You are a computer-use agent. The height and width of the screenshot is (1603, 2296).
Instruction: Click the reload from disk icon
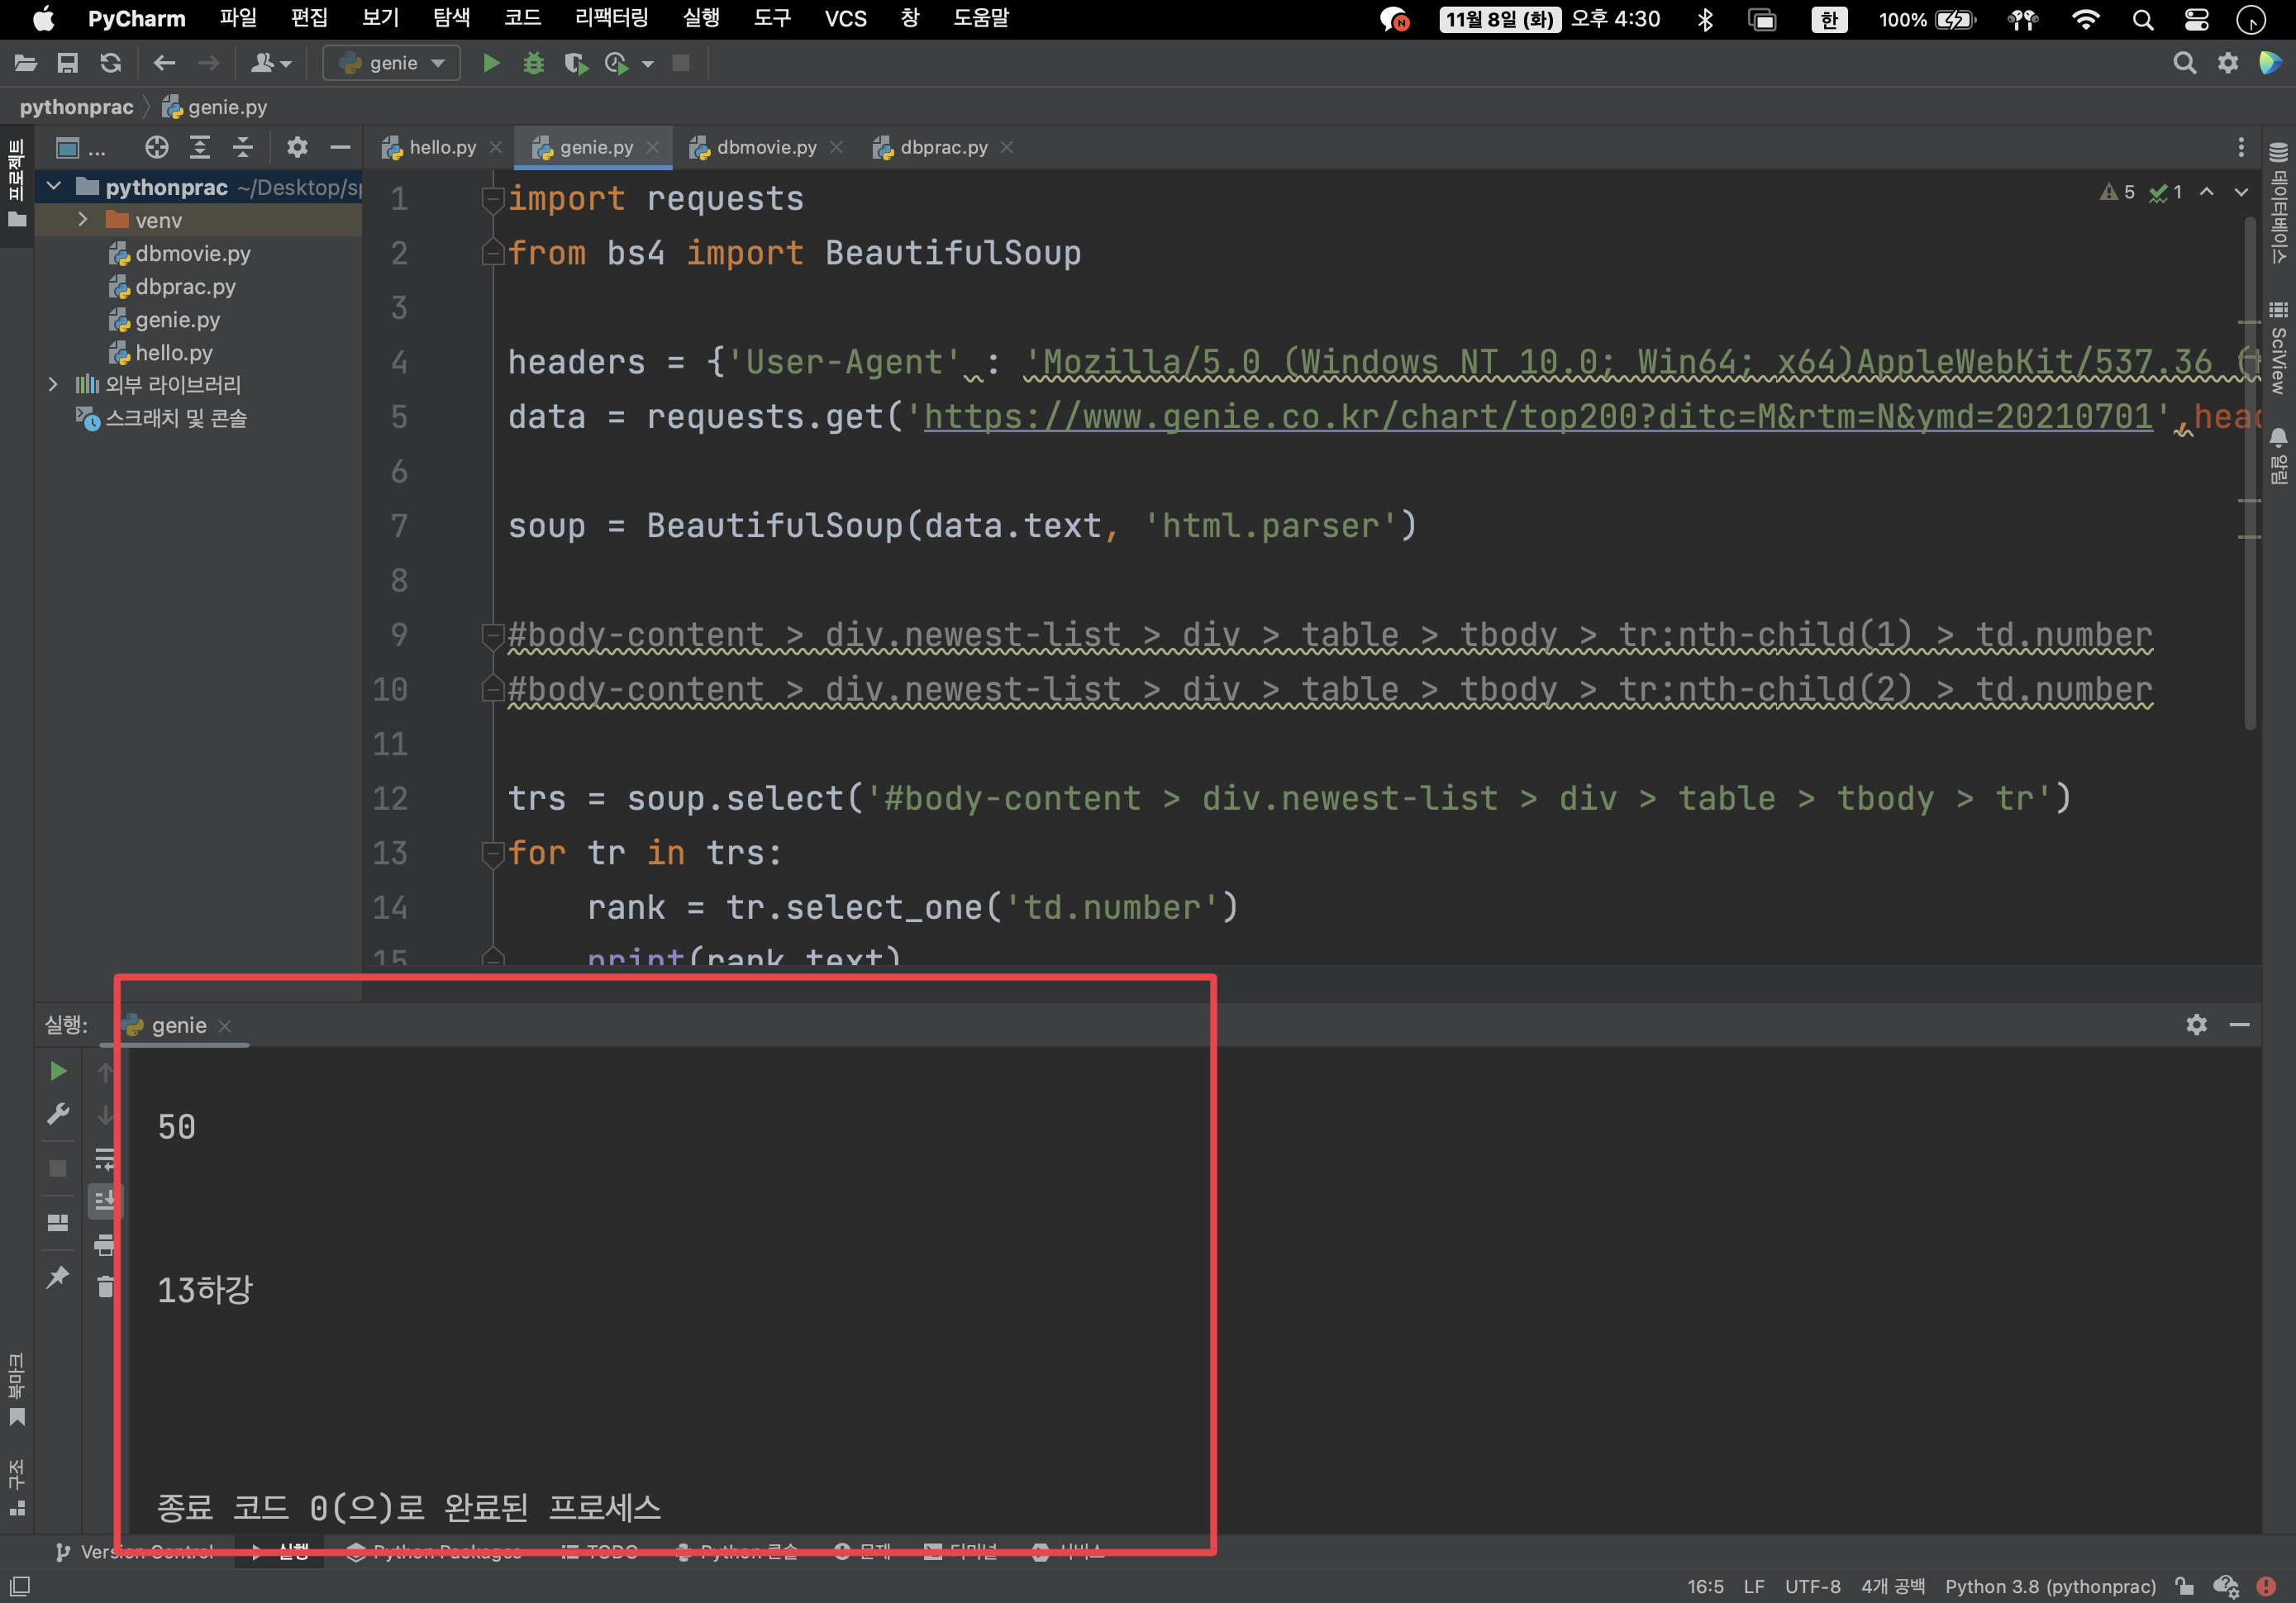(110, 63)
